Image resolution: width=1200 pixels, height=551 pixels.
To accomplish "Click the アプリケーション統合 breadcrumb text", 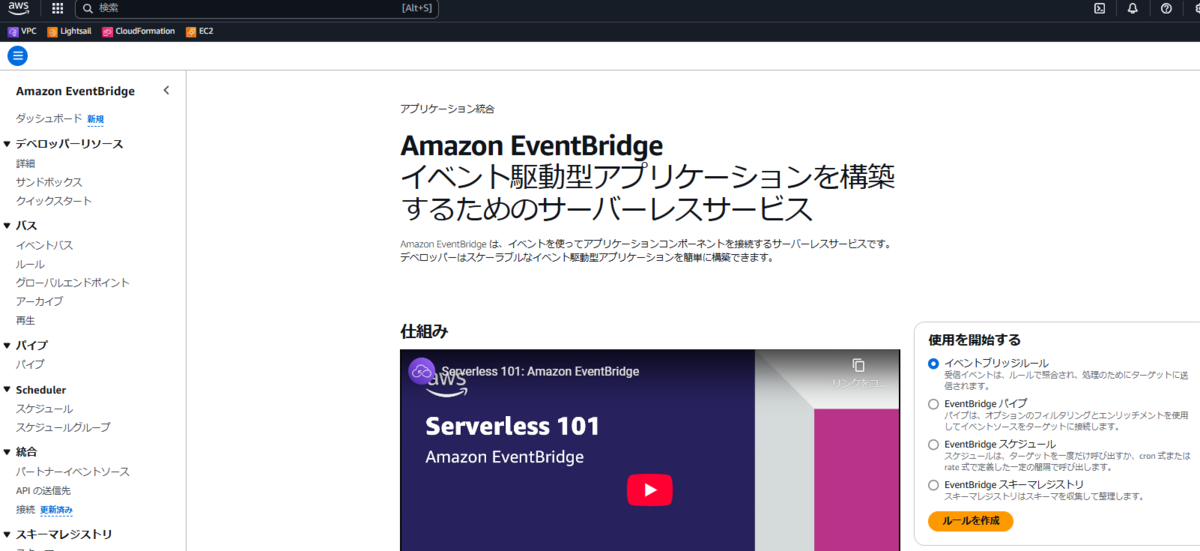I will coord(447,108).
